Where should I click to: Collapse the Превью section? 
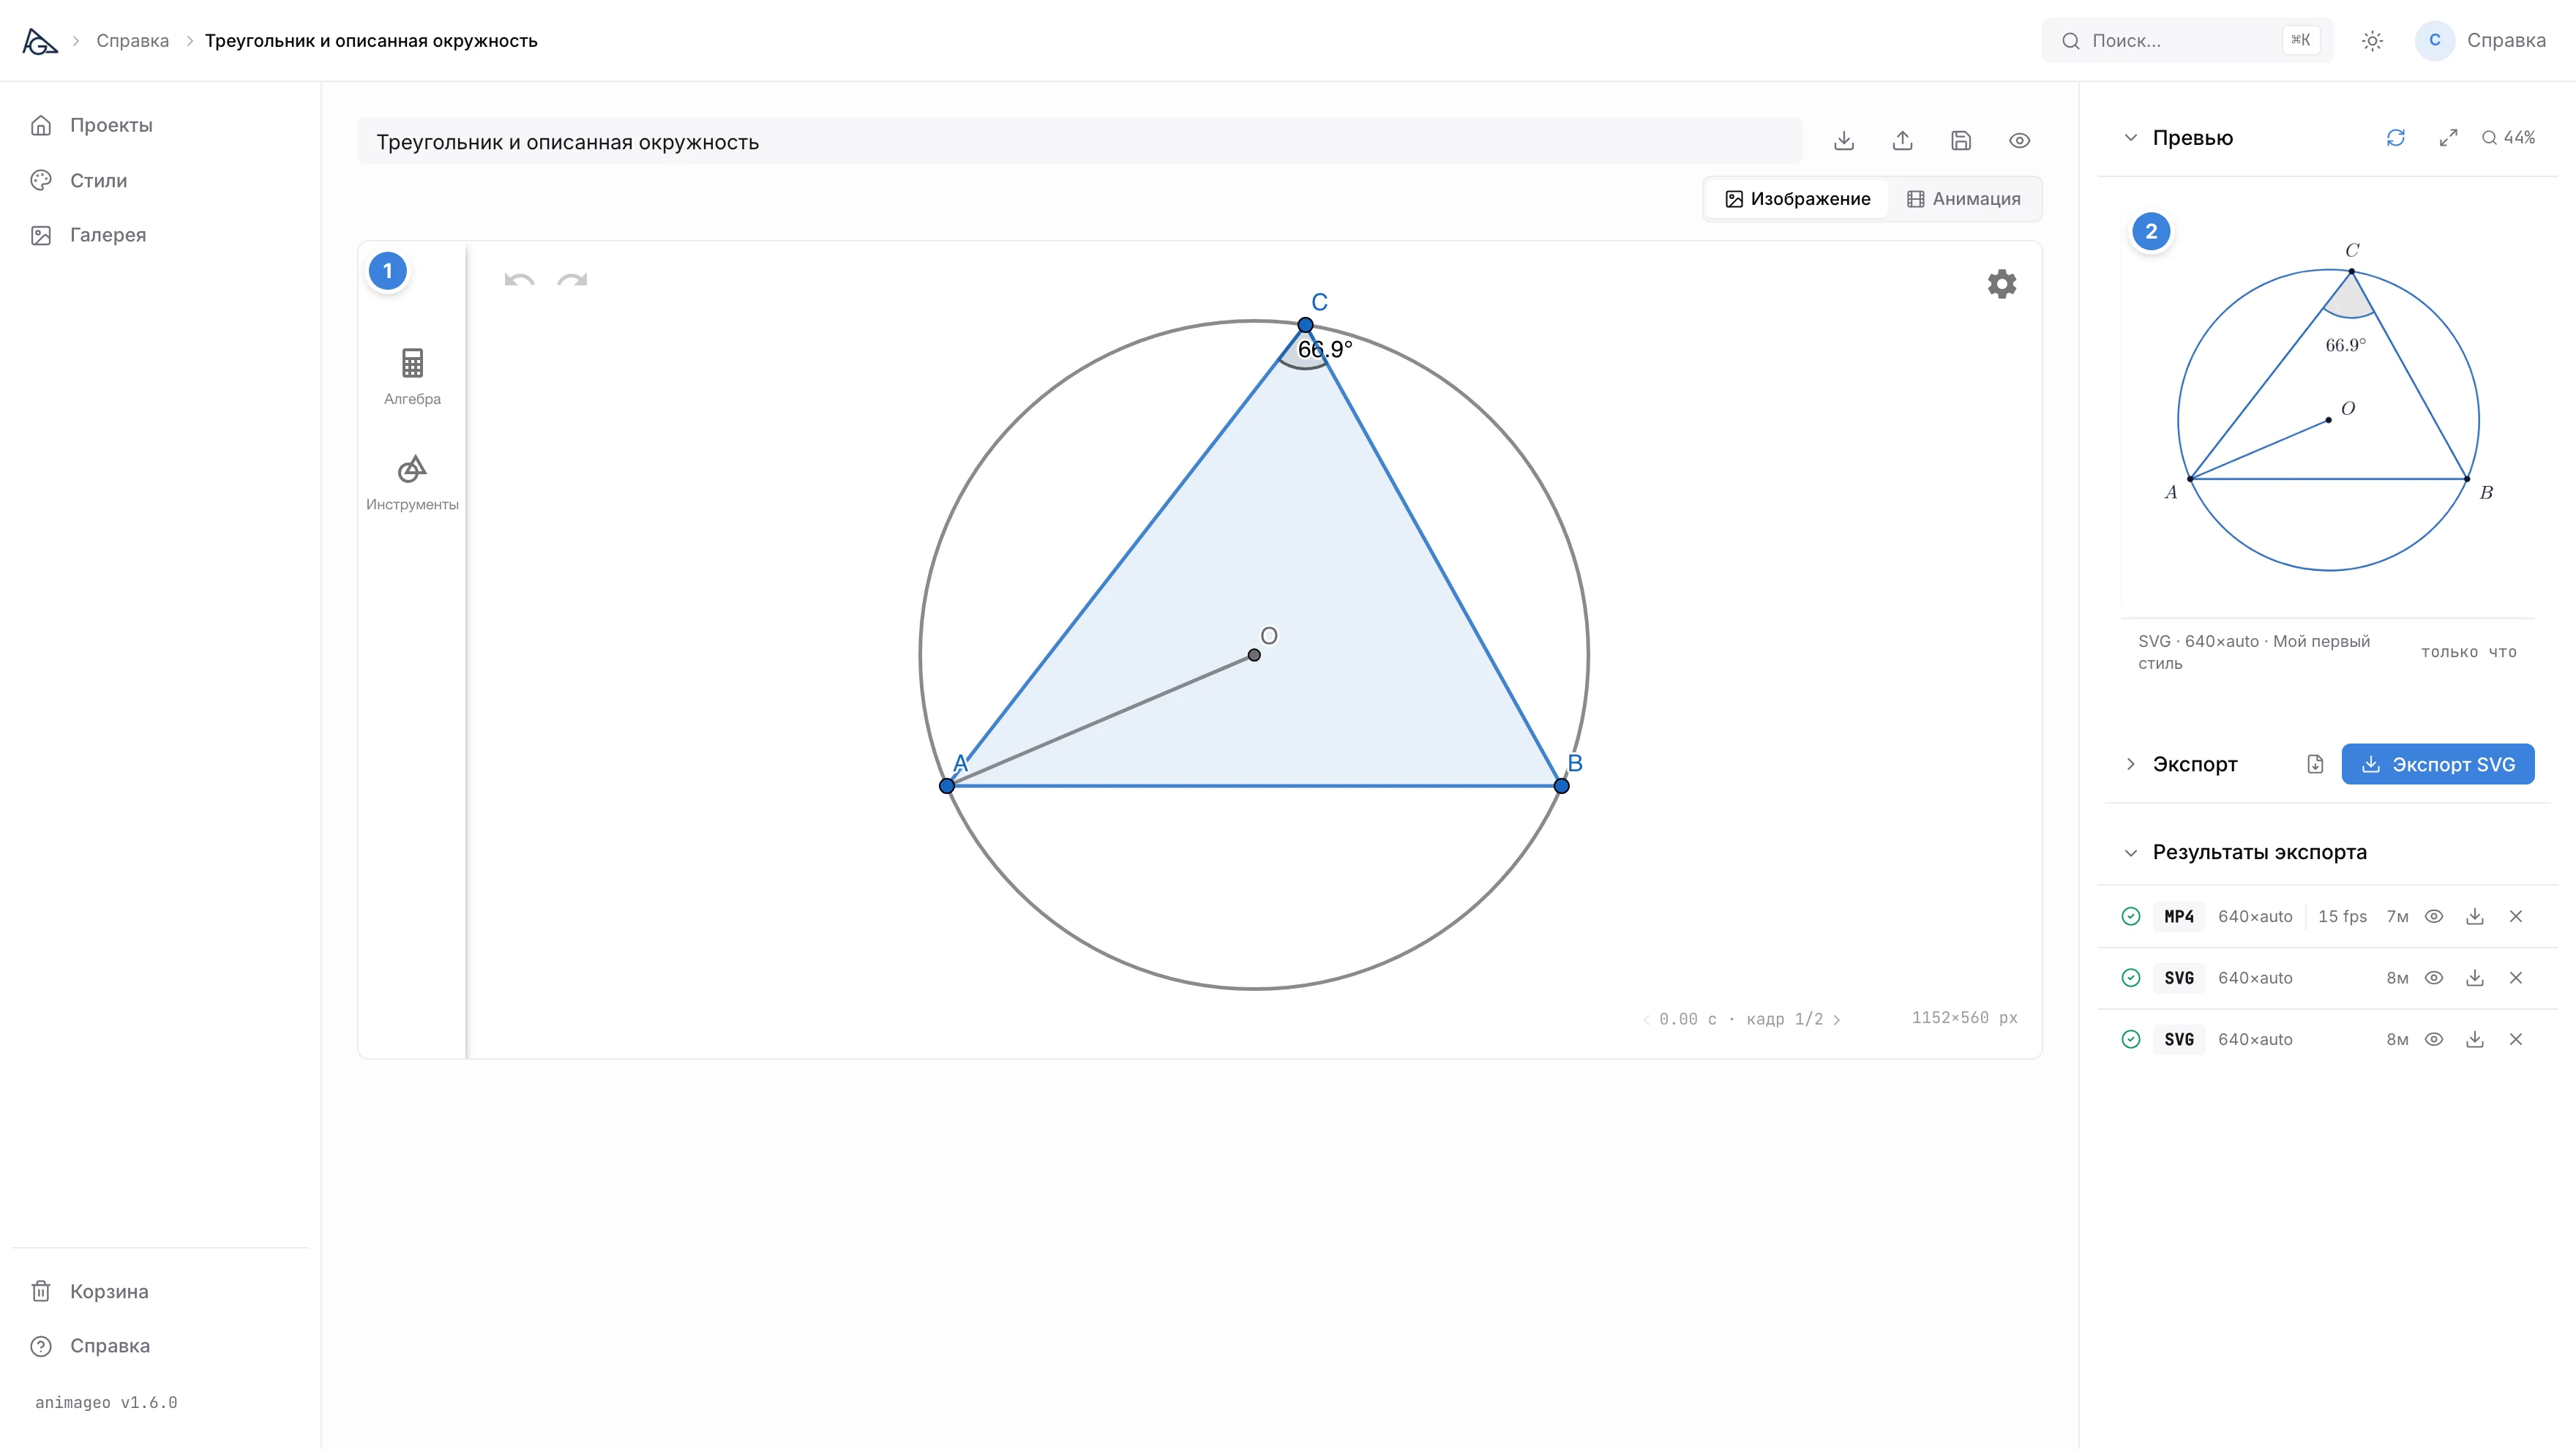point(2131,138)
